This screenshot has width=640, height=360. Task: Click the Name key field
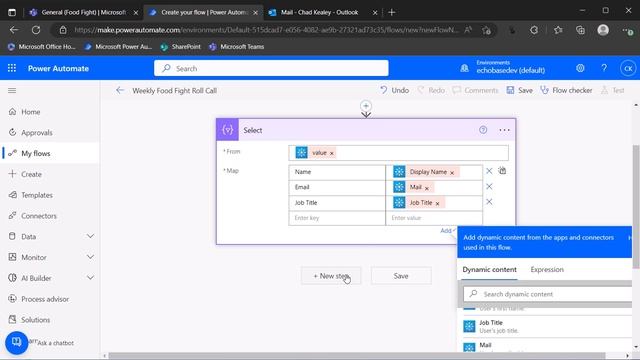pyautogui.click(x=337, y=172)
